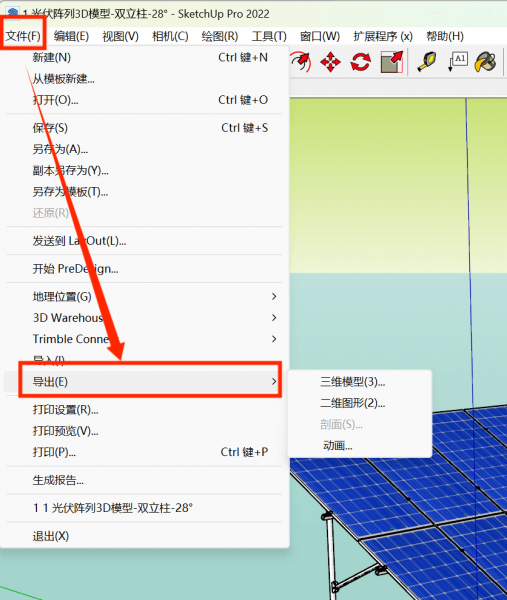Choose 三维模型(3)... export option
Viewport: 507px width, 600px height.
tap(360, 382)
